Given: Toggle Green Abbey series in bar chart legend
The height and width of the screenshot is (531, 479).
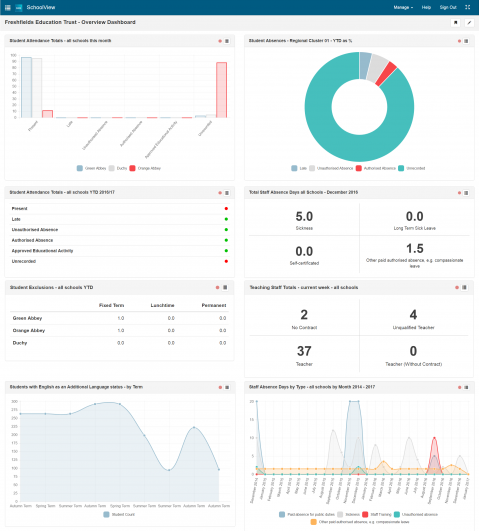Looking at the screenshot, I should point(91,168).
